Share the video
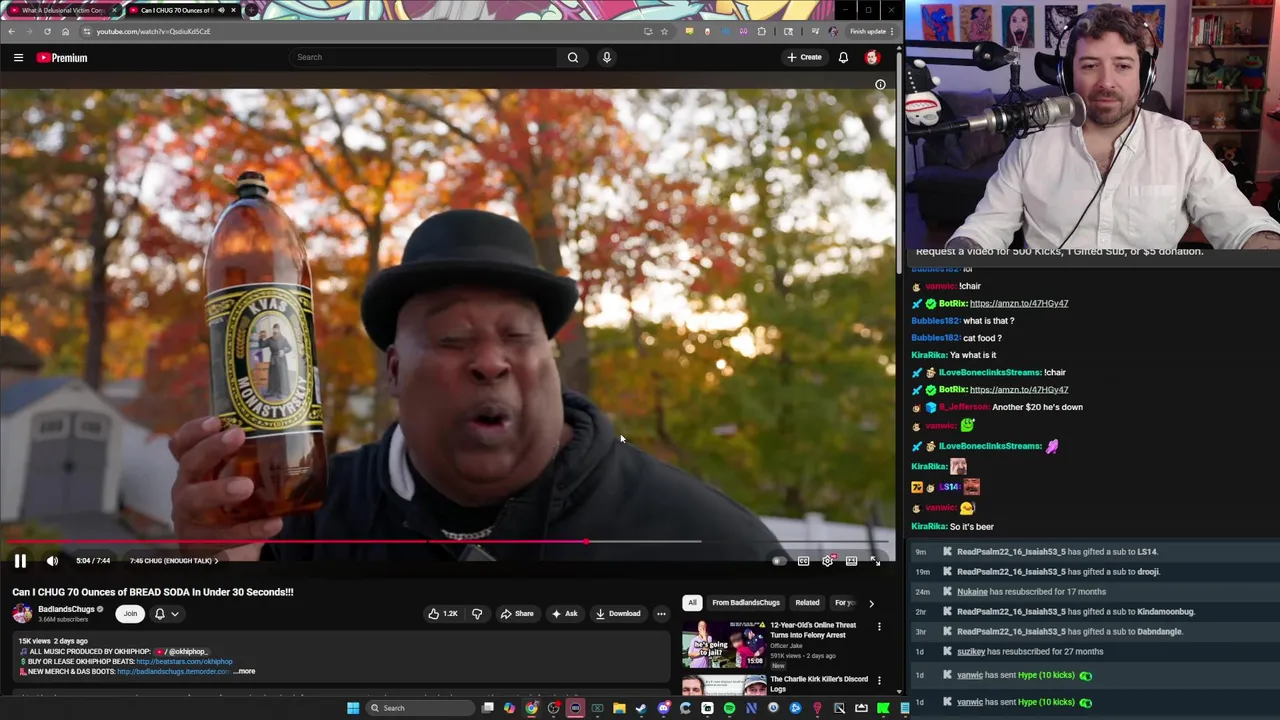Screen dimensions: 1280x720 click(517, 613)
